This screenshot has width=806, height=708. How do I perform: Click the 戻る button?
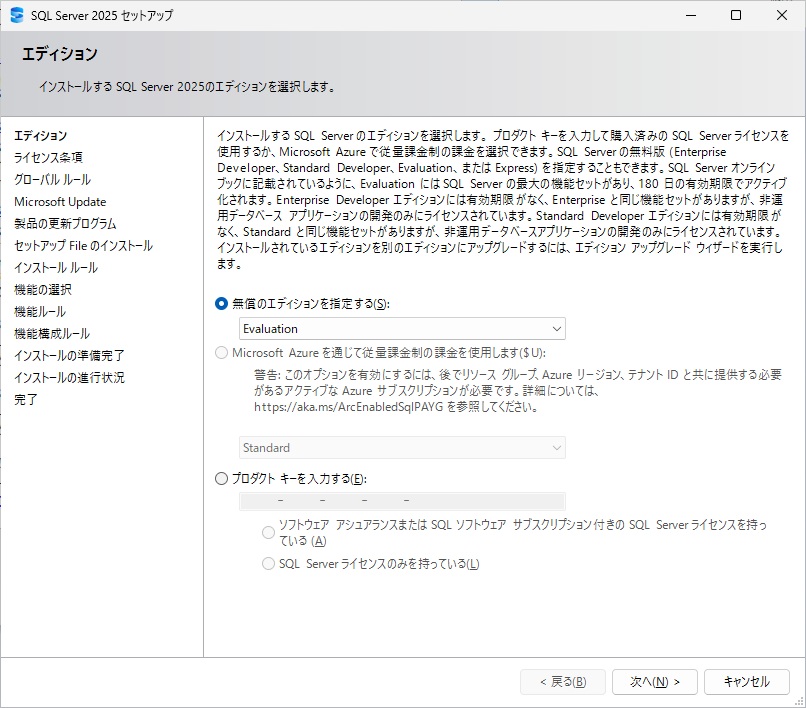coord(561,681)
